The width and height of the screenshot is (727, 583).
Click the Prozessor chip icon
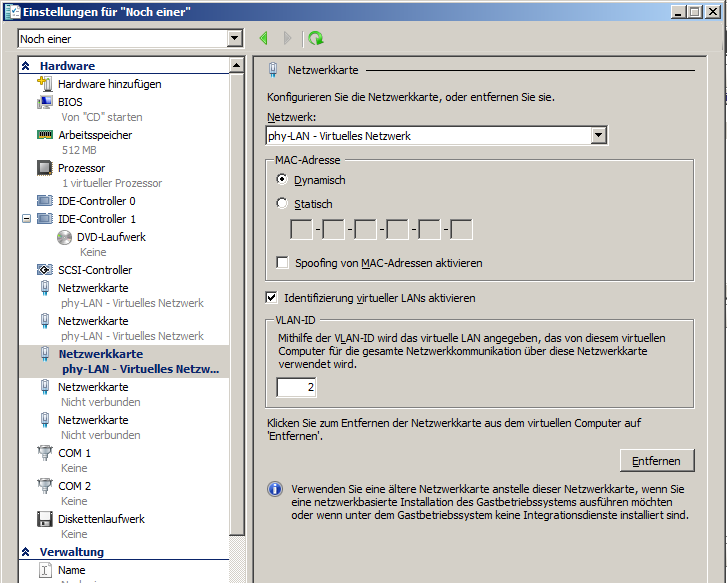[45, 168]
